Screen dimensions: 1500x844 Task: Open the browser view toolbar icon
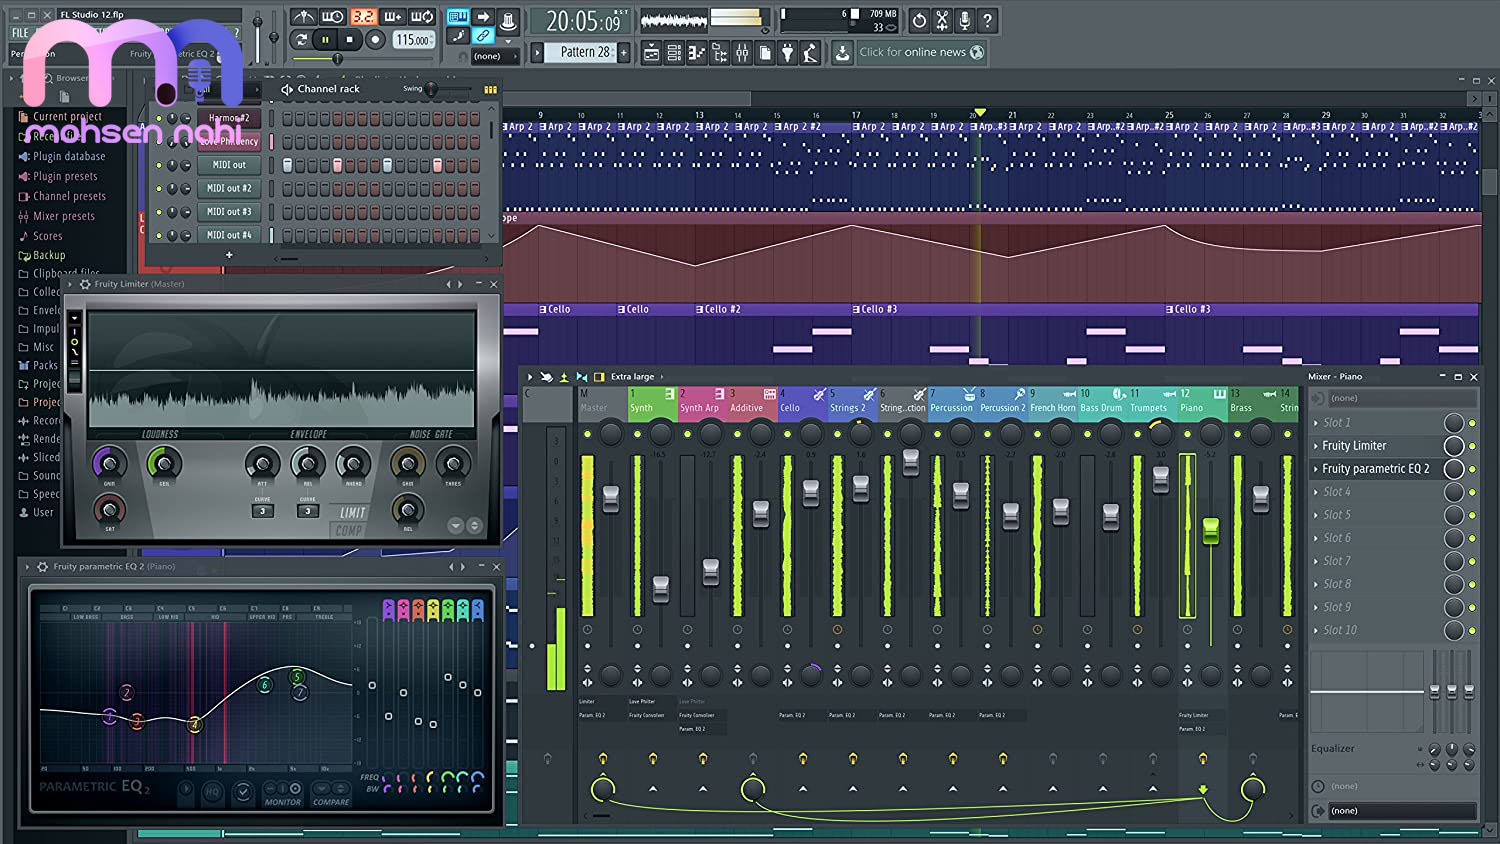point(720,53)
